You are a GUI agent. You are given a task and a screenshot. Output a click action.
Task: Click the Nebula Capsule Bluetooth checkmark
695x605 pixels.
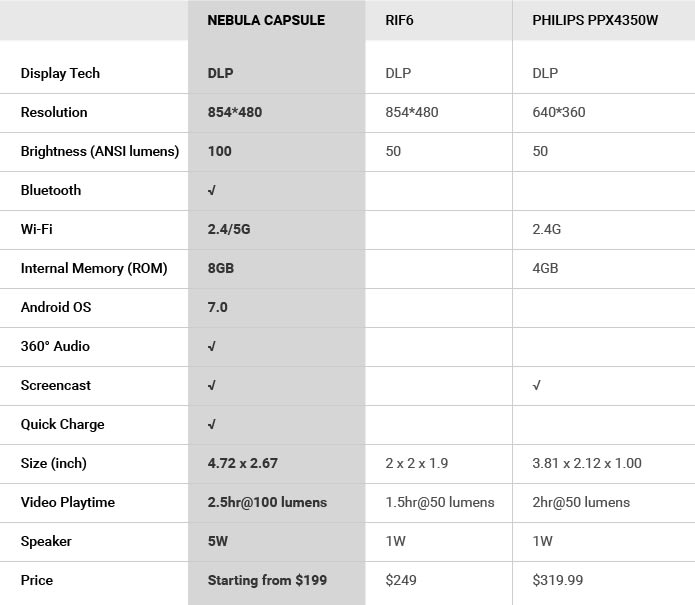click(212, 190)
